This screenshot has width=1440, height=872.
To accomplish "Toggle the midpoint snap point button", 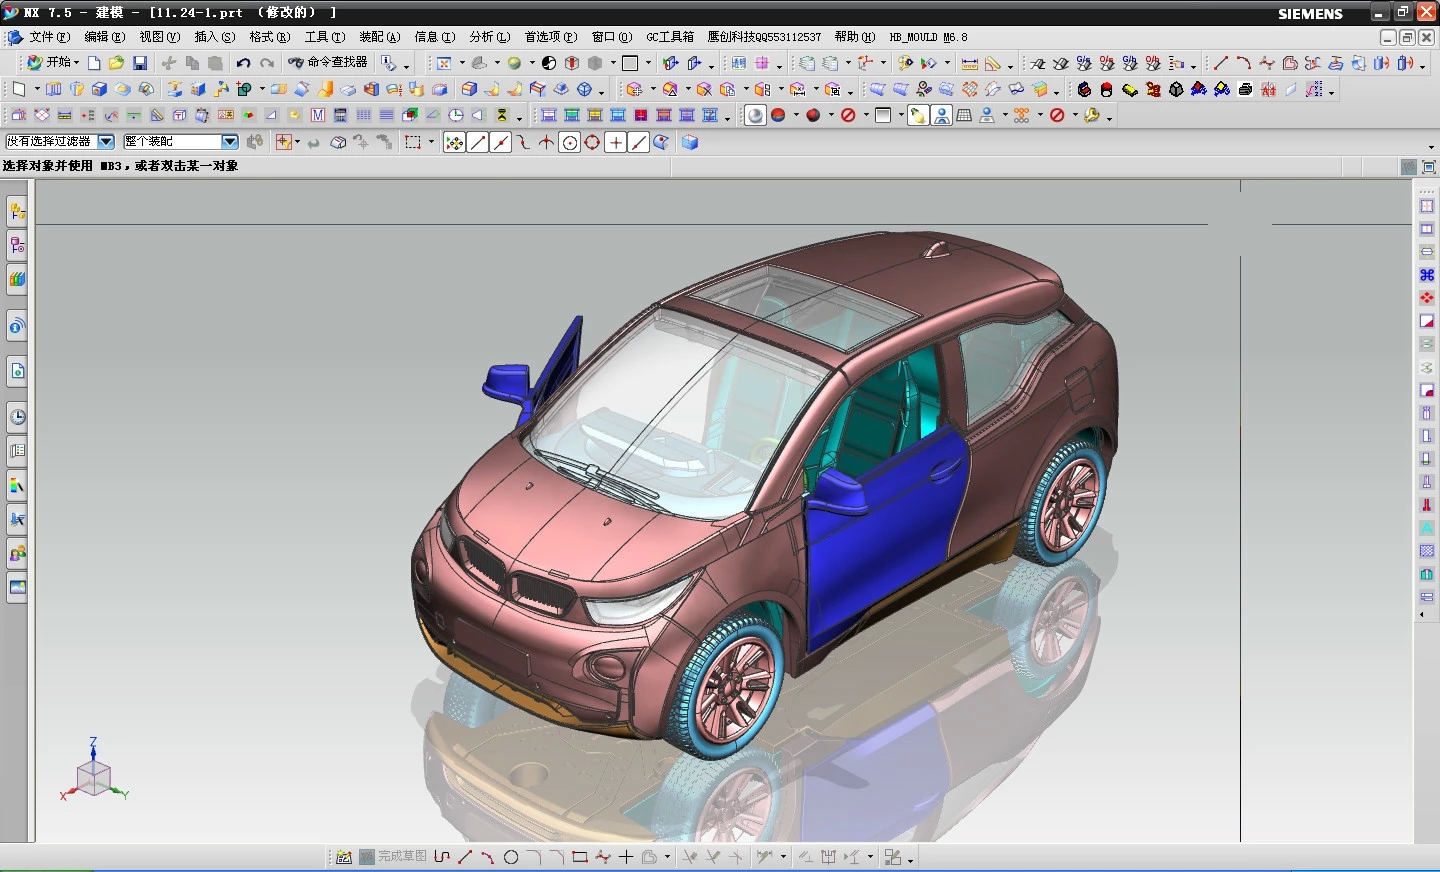I will pos(501,143).
